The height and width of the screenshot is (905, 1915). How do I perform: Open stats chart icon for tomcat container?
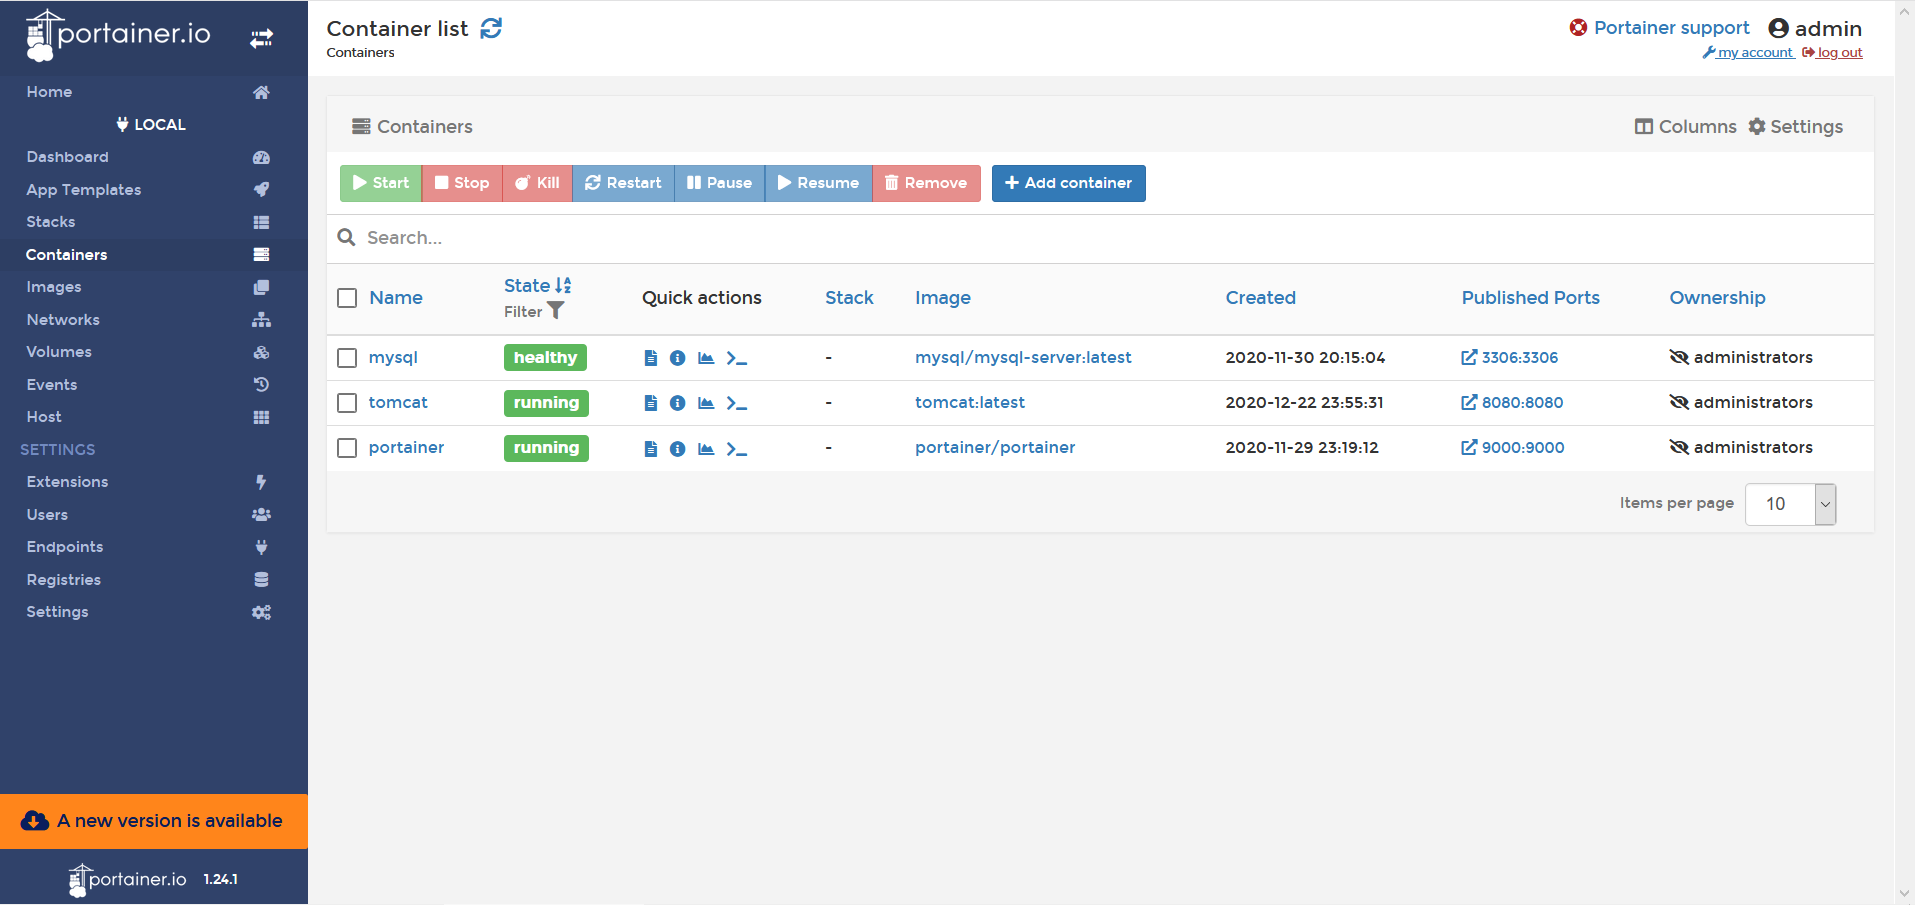(706, 403)
